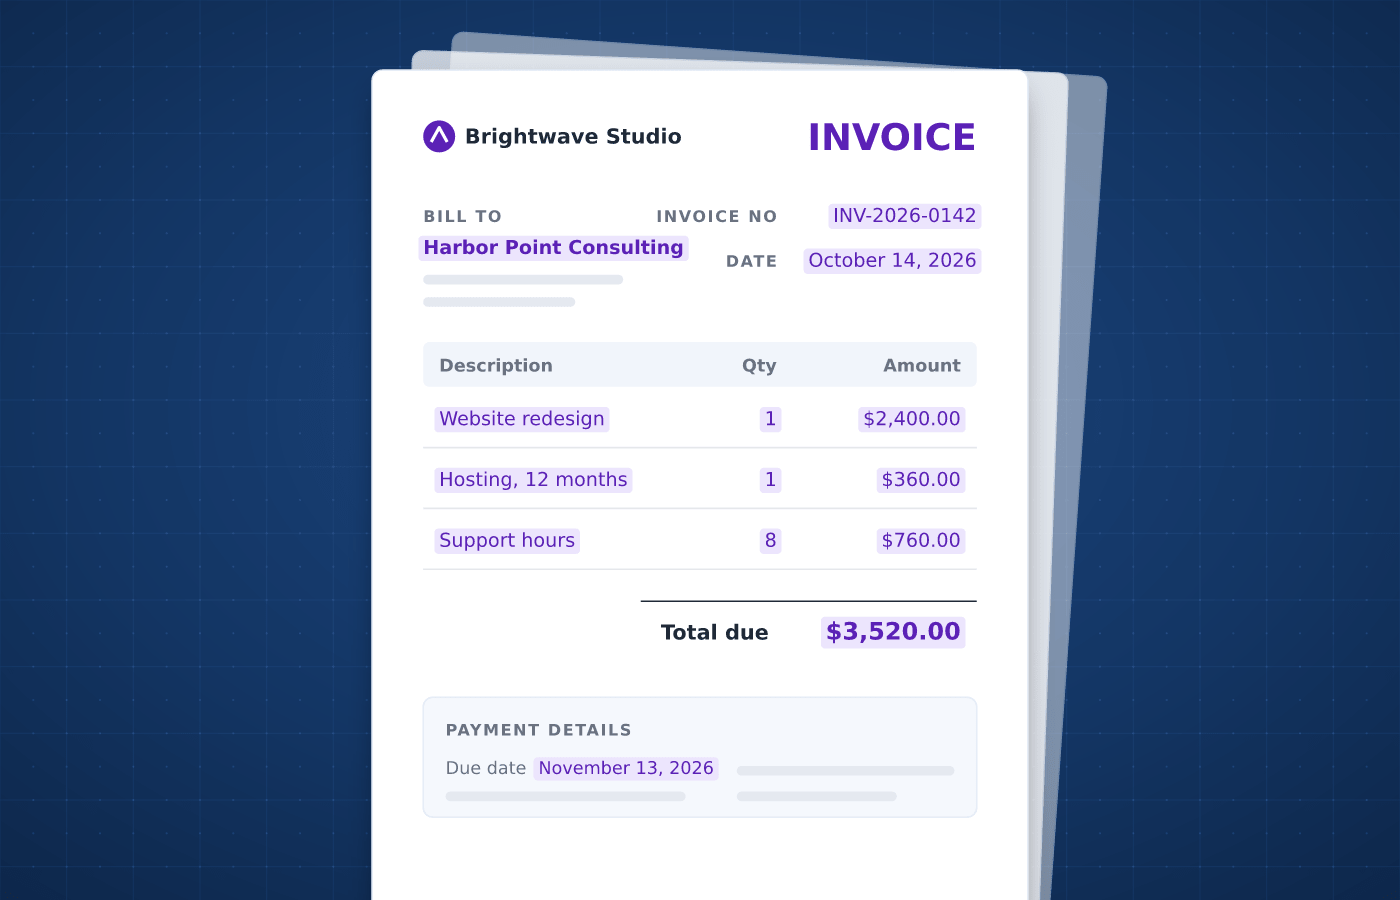This screenshot has width=1400, height=900.
Task: Select the $3,520.00 total
Action: (x=893, y=632)
